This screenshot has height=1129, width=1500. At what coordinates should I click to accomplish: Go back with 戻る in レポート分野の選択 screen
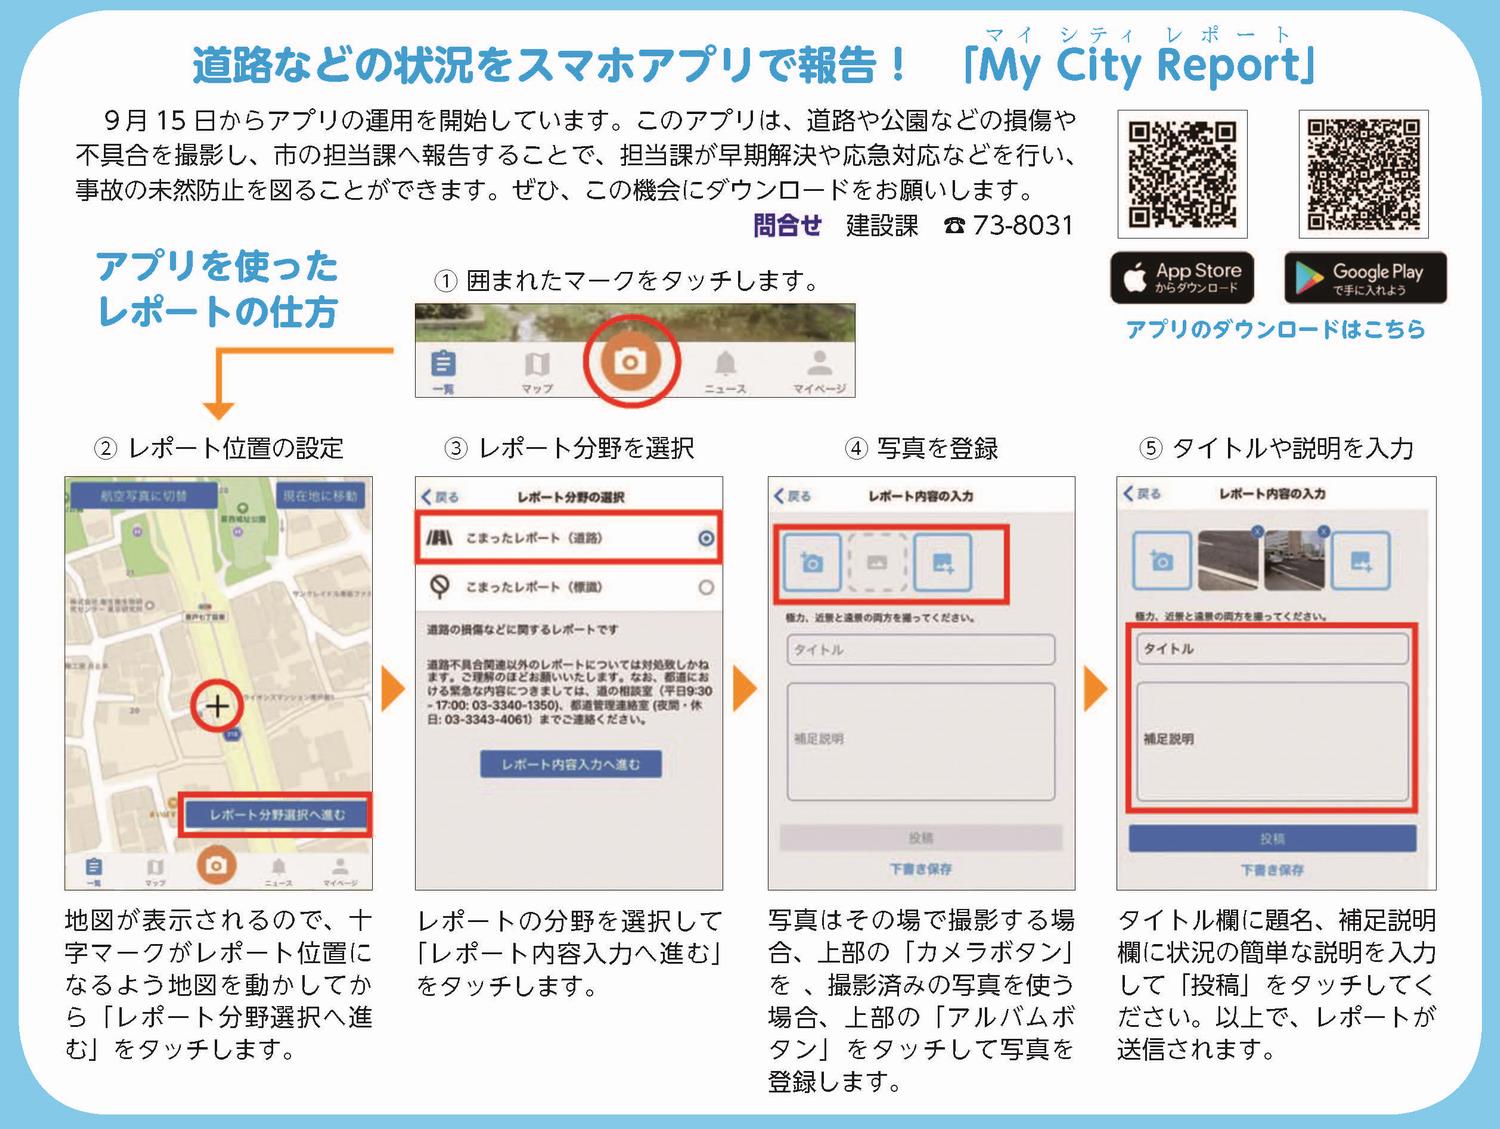pos(440,497)
